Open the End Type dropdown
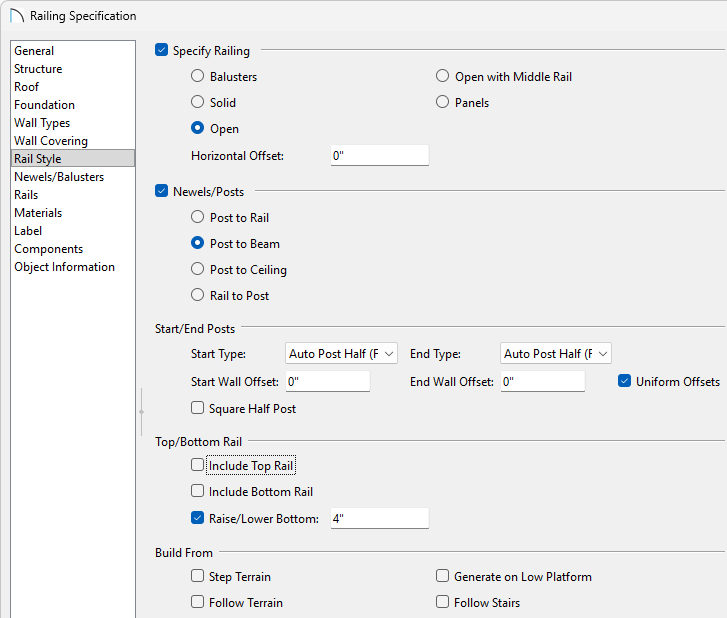727x618 pixels. coord(556,354)
